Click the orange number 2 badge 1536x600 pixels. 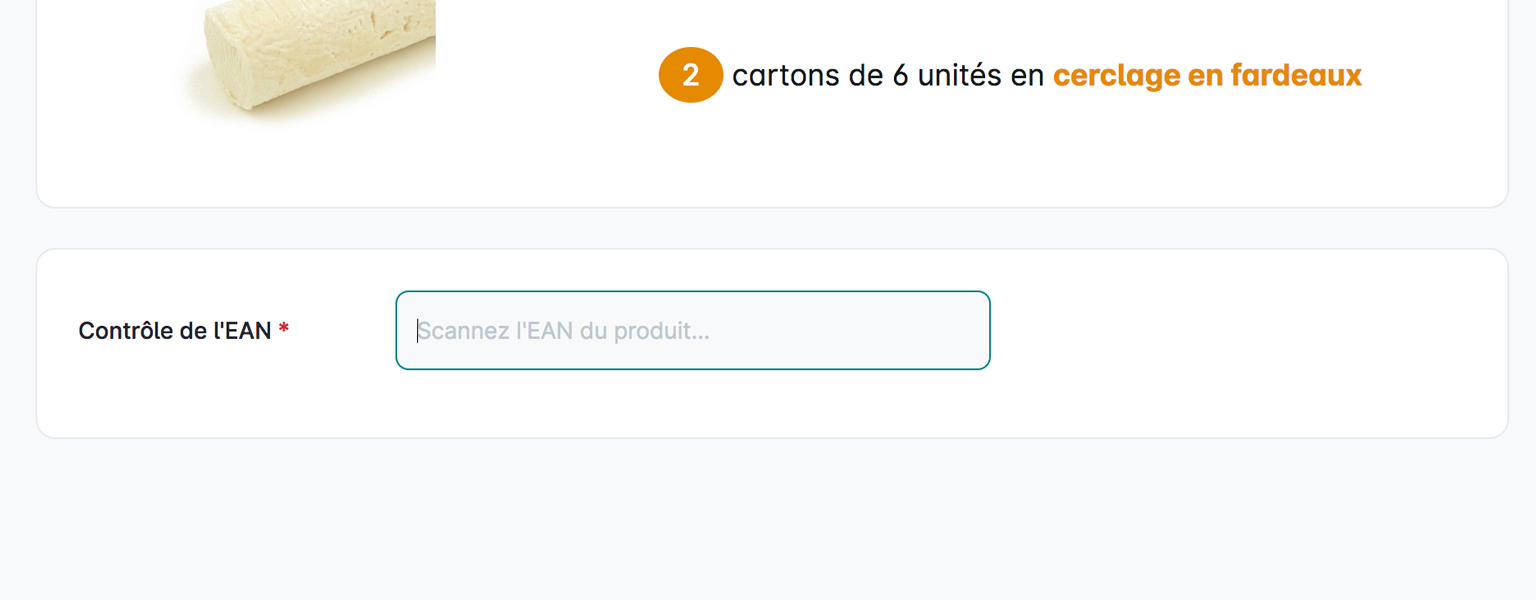[x=690, y=75]
